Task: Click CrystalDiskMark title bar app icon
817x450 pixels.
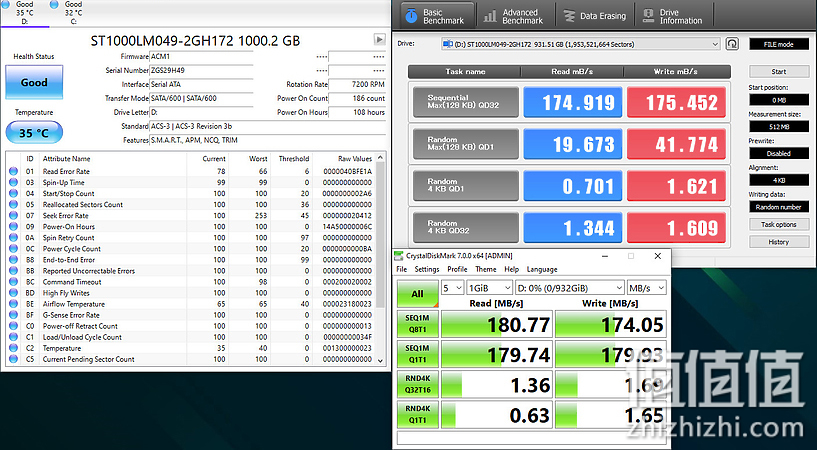Action: (399, 256)
